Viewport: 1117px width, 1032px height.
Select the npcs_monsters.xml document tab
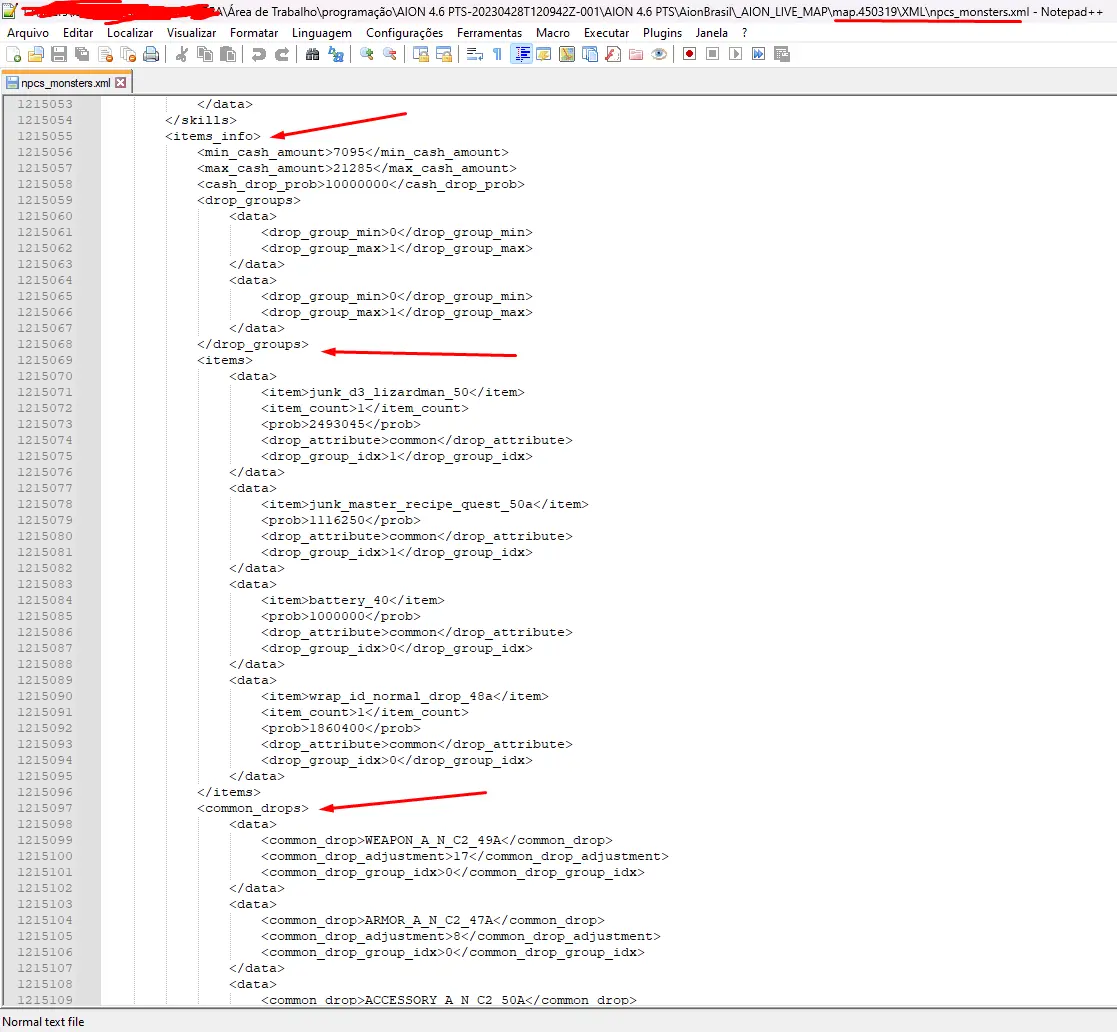point(65,83)
